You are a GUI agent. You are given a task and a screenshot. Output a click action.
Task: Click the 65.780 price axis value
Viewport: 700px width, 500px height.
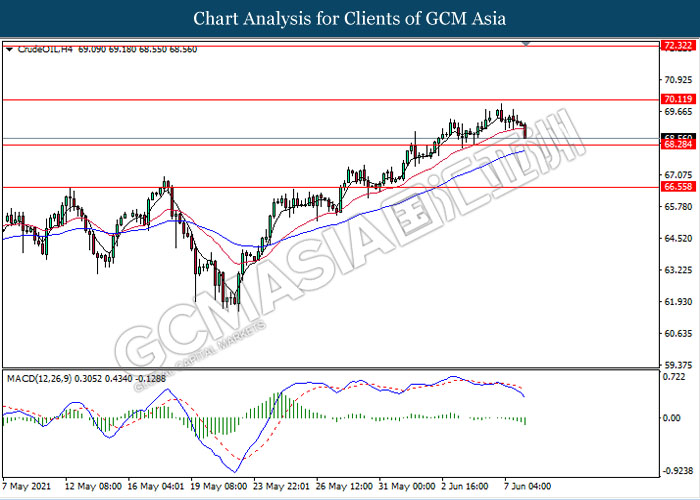click(678, 206)
